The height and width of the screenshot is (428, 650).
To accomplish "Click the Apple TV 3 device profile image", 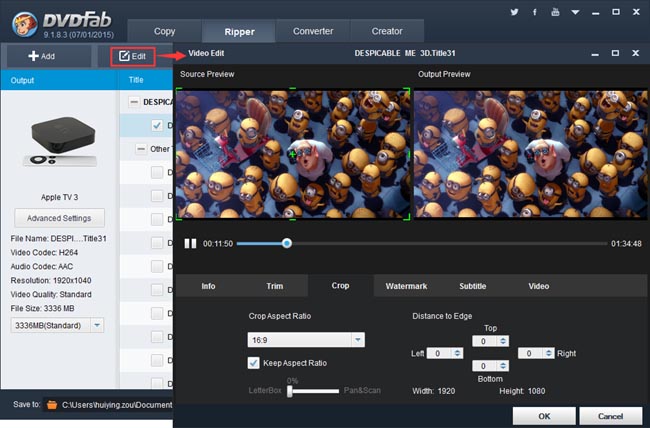I will pos(61,141).
